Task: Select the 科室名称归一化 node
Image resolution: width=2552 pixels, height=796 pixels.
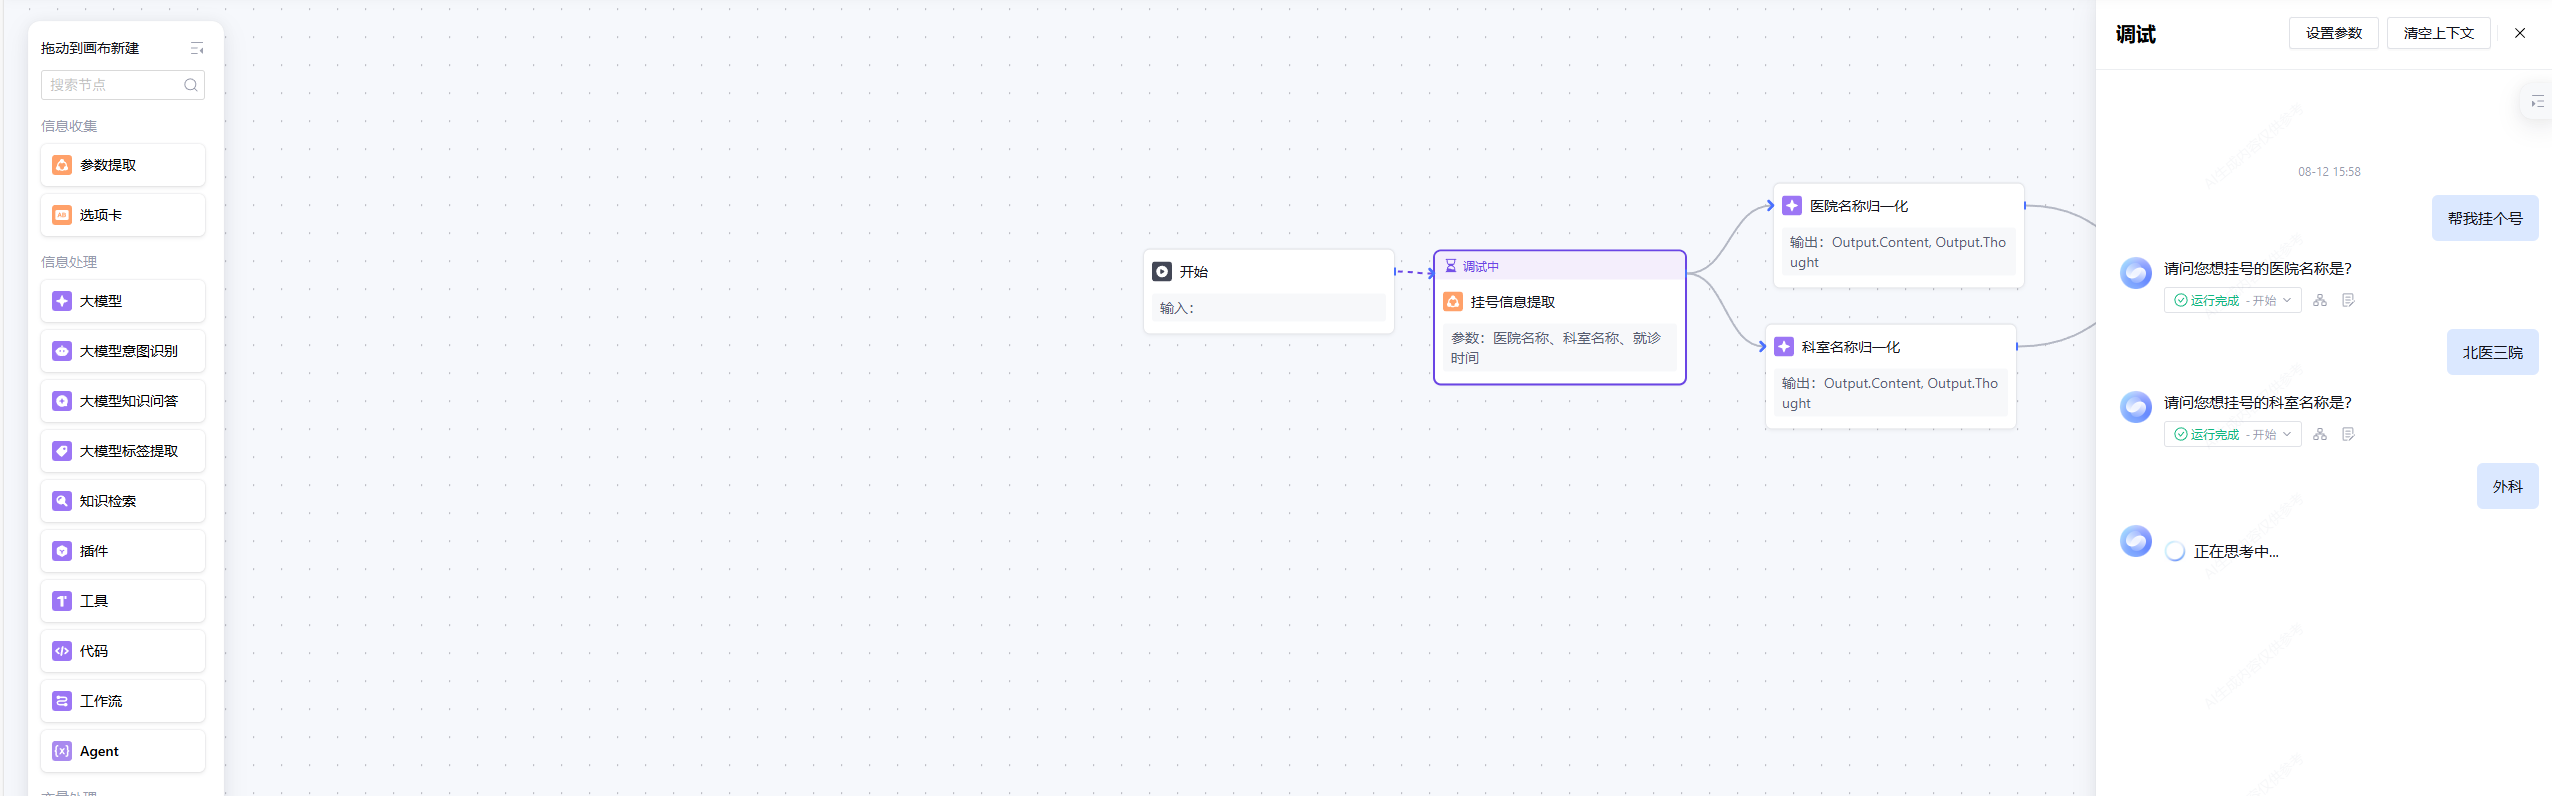Action: (1889, 348)
